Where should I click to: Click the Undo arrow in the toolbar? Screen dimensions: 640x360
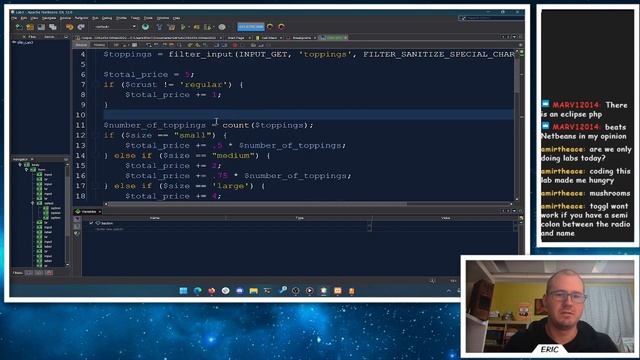[69, 27]
